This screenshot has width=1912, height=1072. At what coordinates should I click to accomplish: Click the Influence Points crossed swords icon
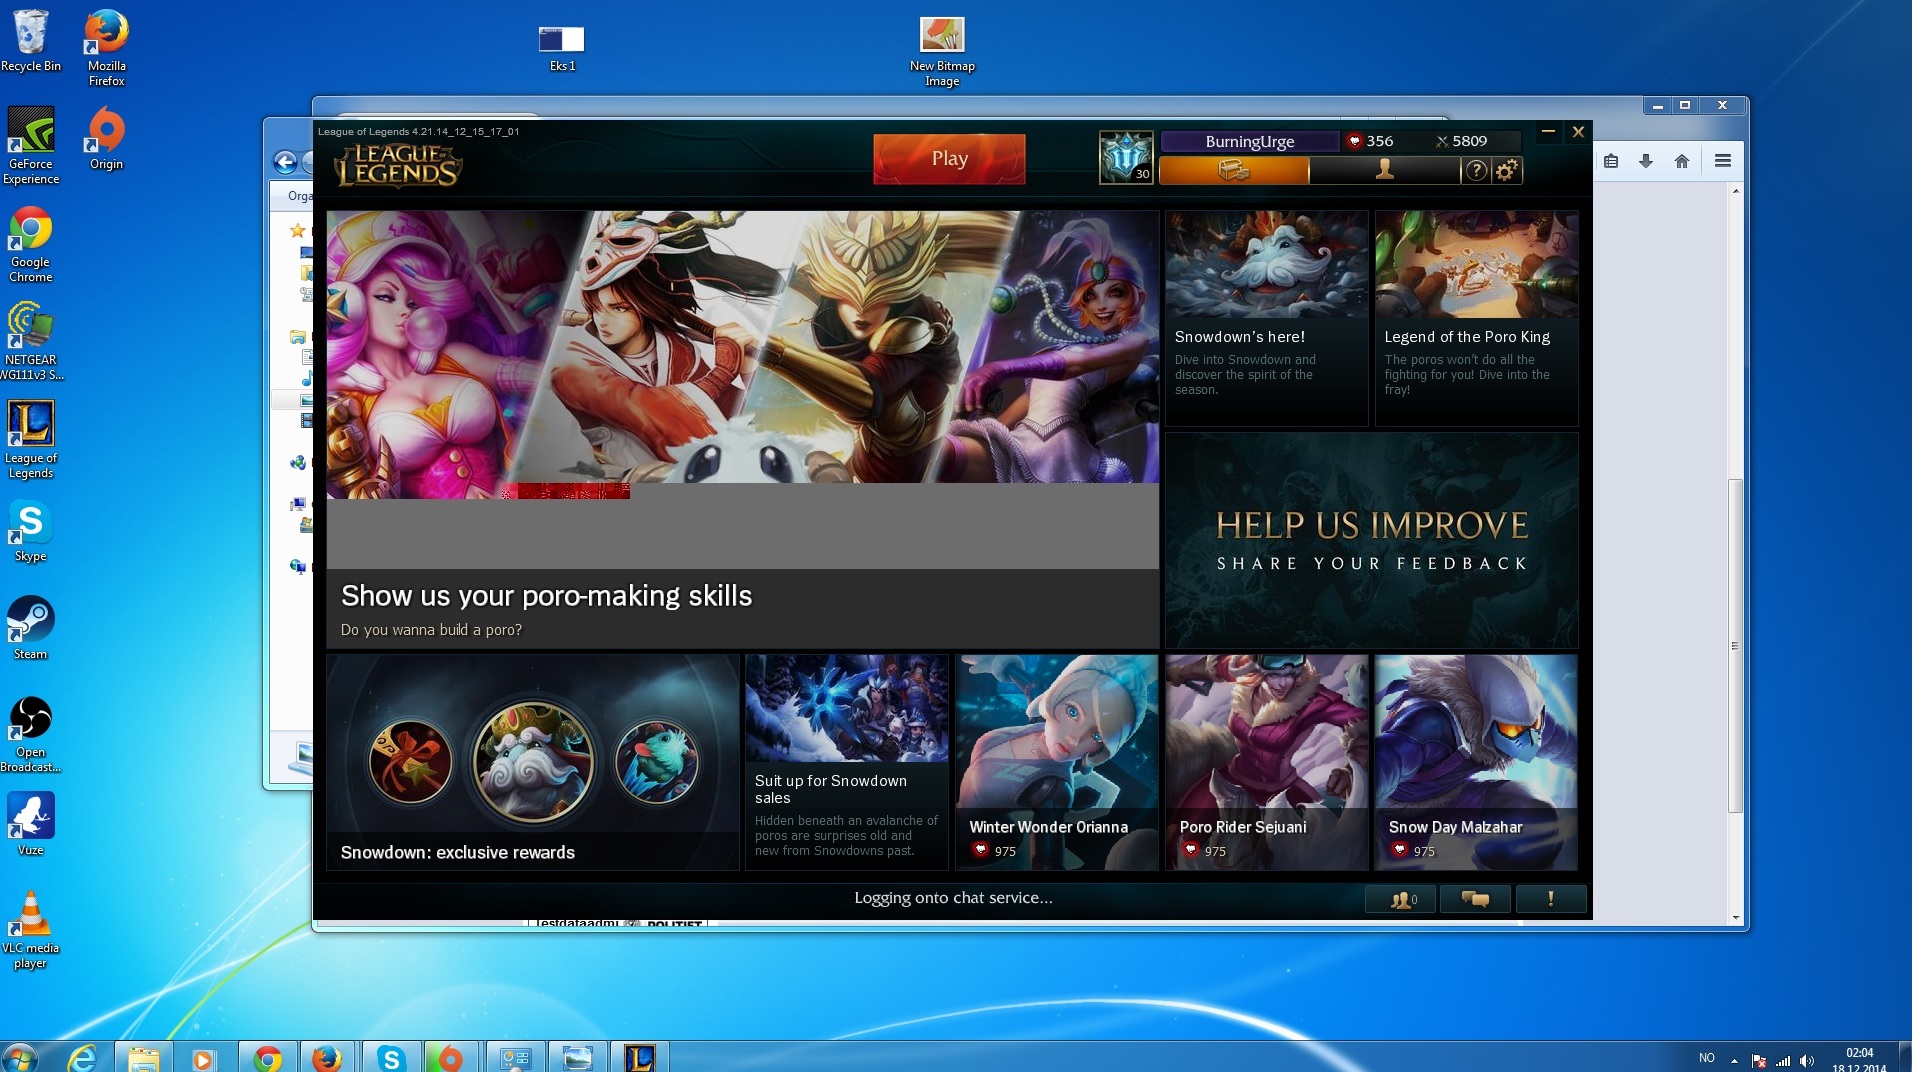1441,141
